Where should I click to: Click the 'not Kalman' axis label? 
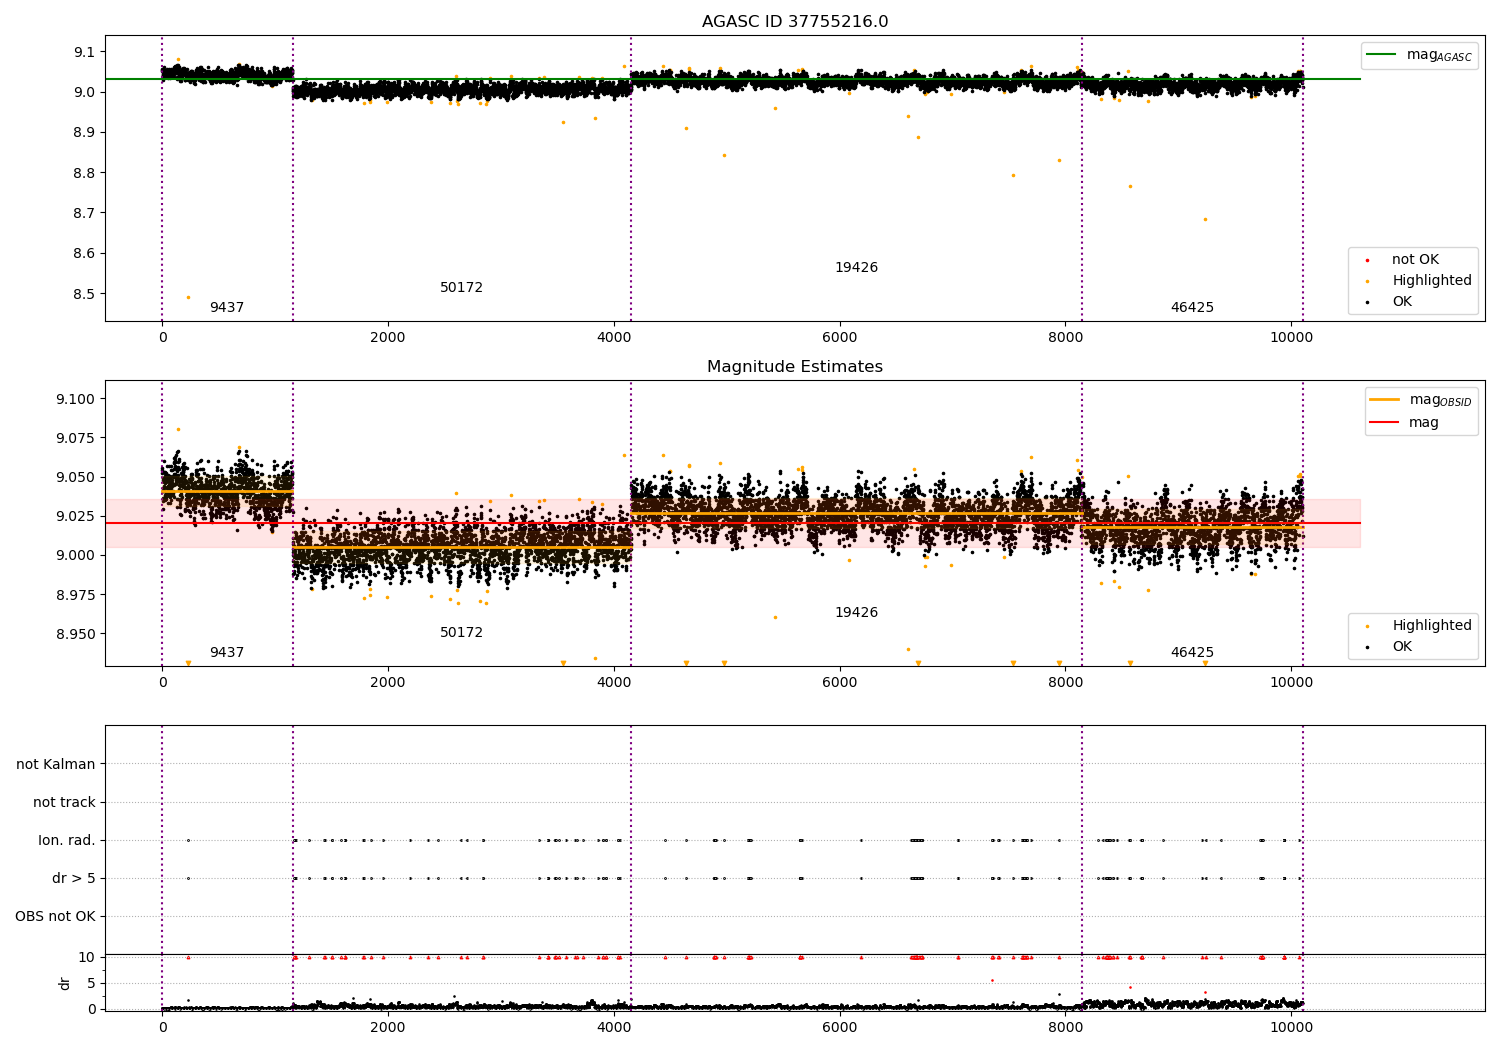pos(56,765)
